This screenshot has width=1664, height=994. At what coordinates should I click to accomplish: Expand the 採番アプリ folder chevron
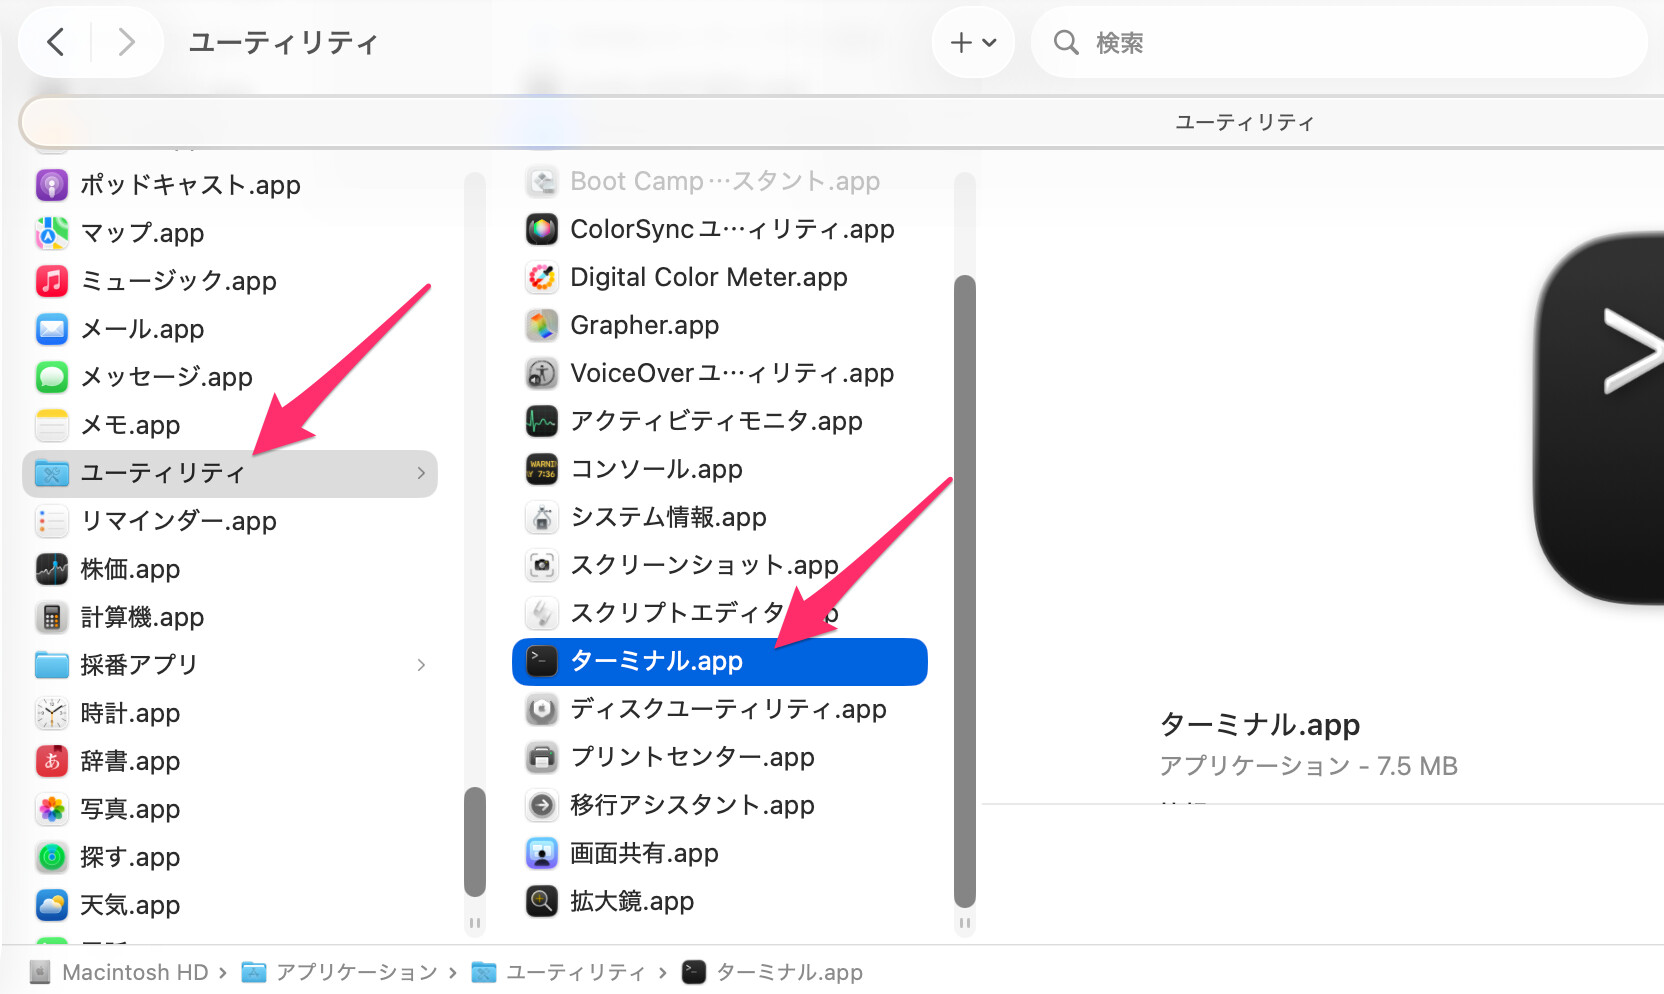421,665
